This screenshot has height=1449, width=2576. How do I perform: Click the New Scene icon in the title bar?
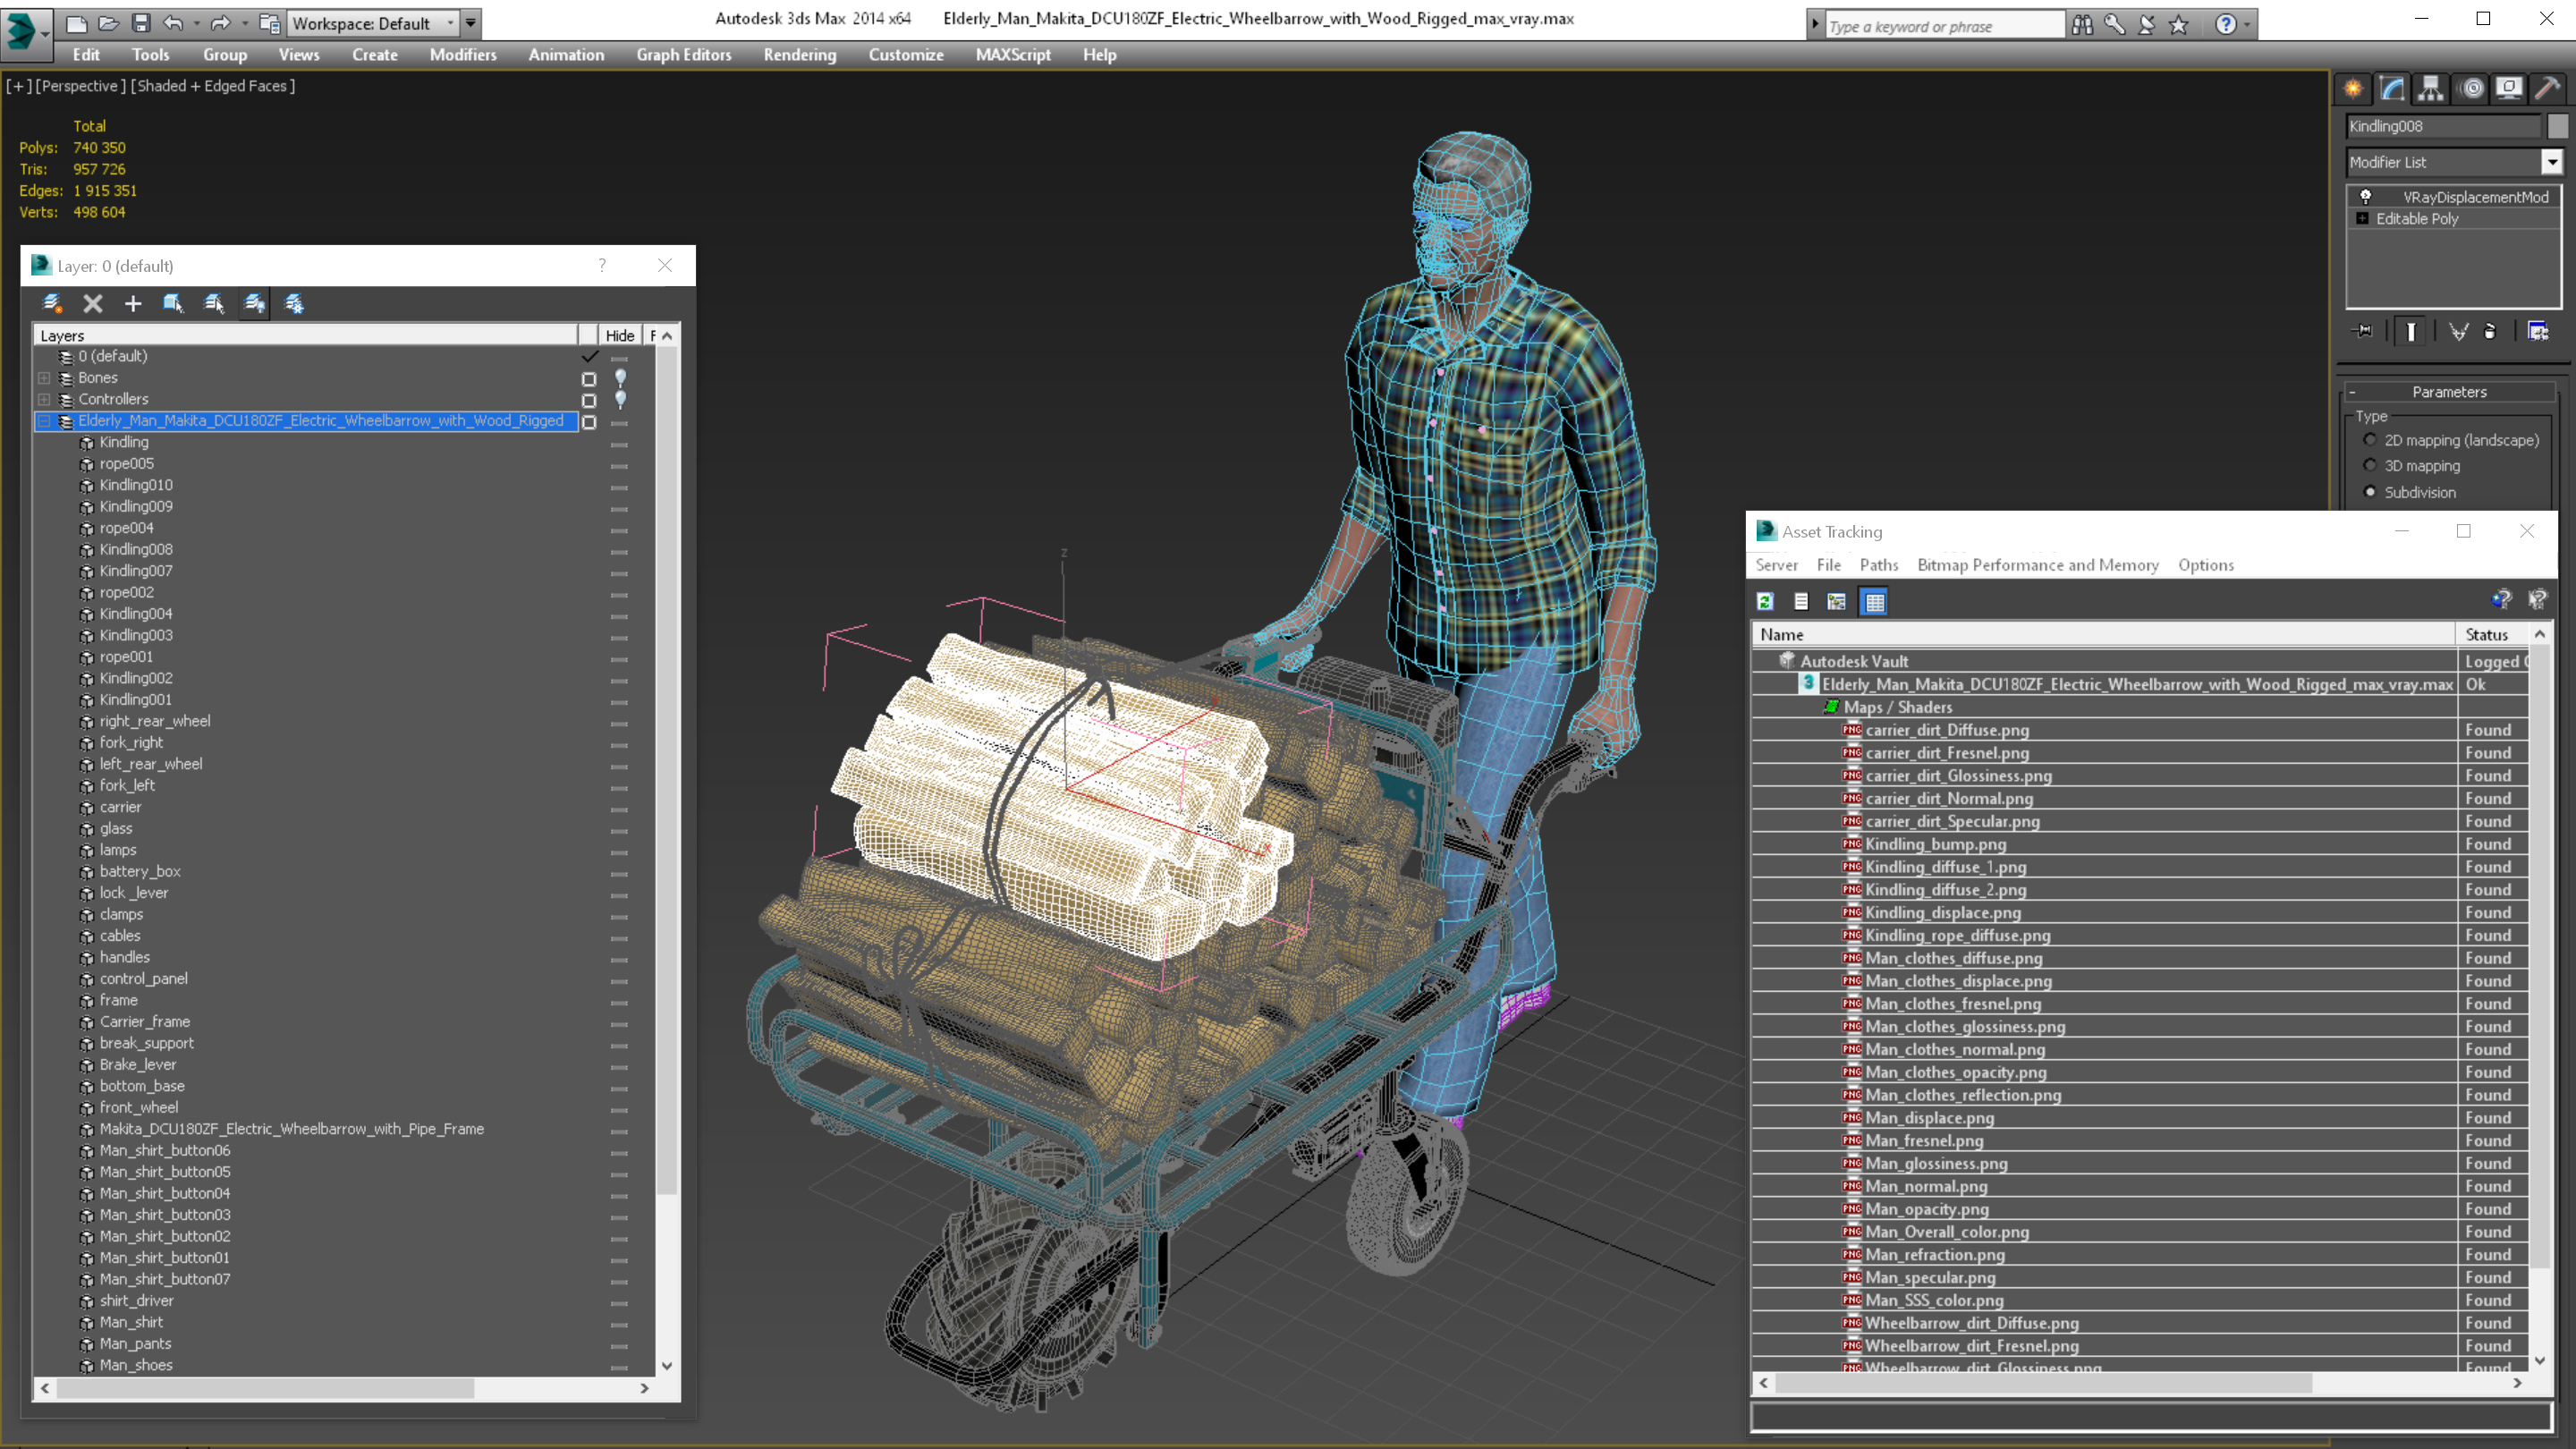tap(76, 23)
